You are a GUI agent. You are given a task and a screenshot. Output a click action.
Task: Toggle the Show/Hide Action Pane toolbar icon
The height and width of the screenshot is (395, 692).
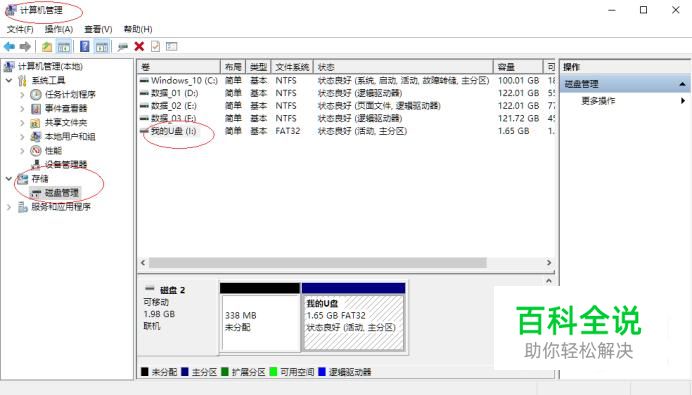click(102, 46)
